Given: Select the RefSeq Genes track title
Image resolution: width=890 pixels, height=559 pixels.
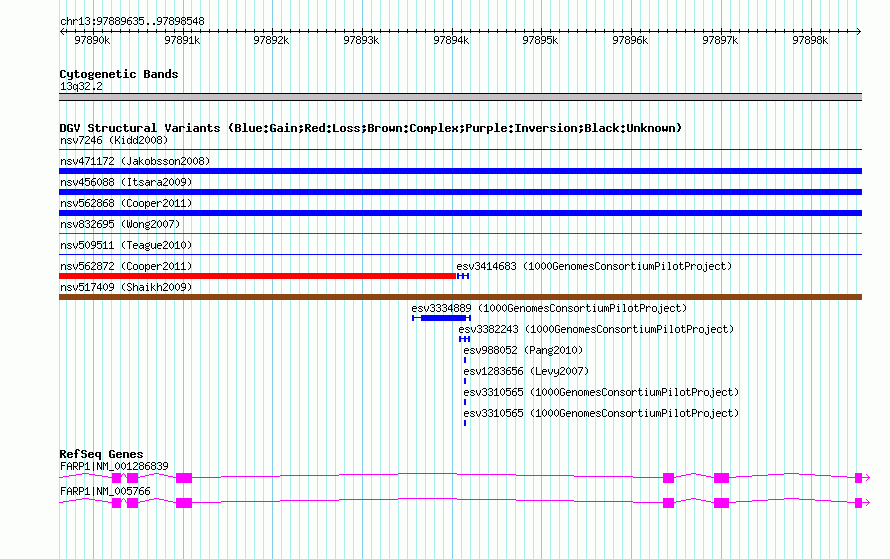Looking at the screenshot, I should [x=101, y=454].
